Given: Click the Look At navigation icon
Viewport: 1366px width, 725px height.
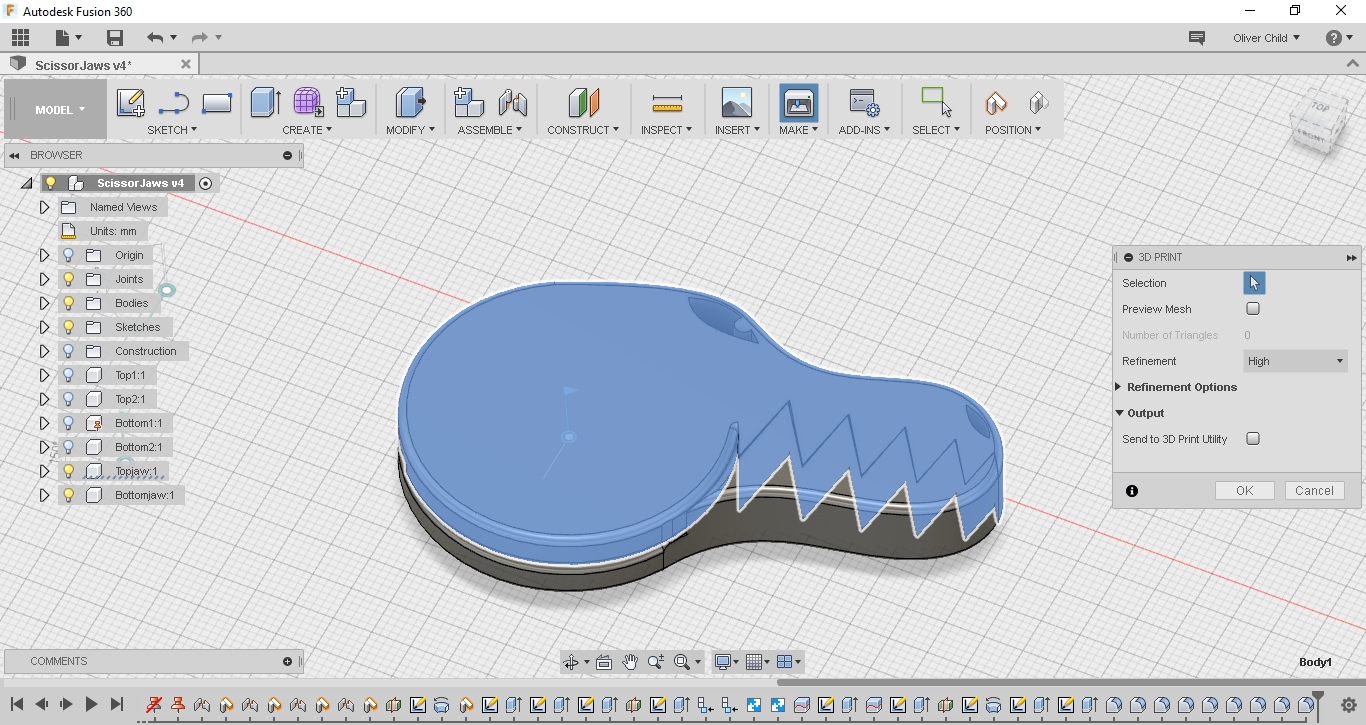Looking at the screenshot, I should point(604,662).
